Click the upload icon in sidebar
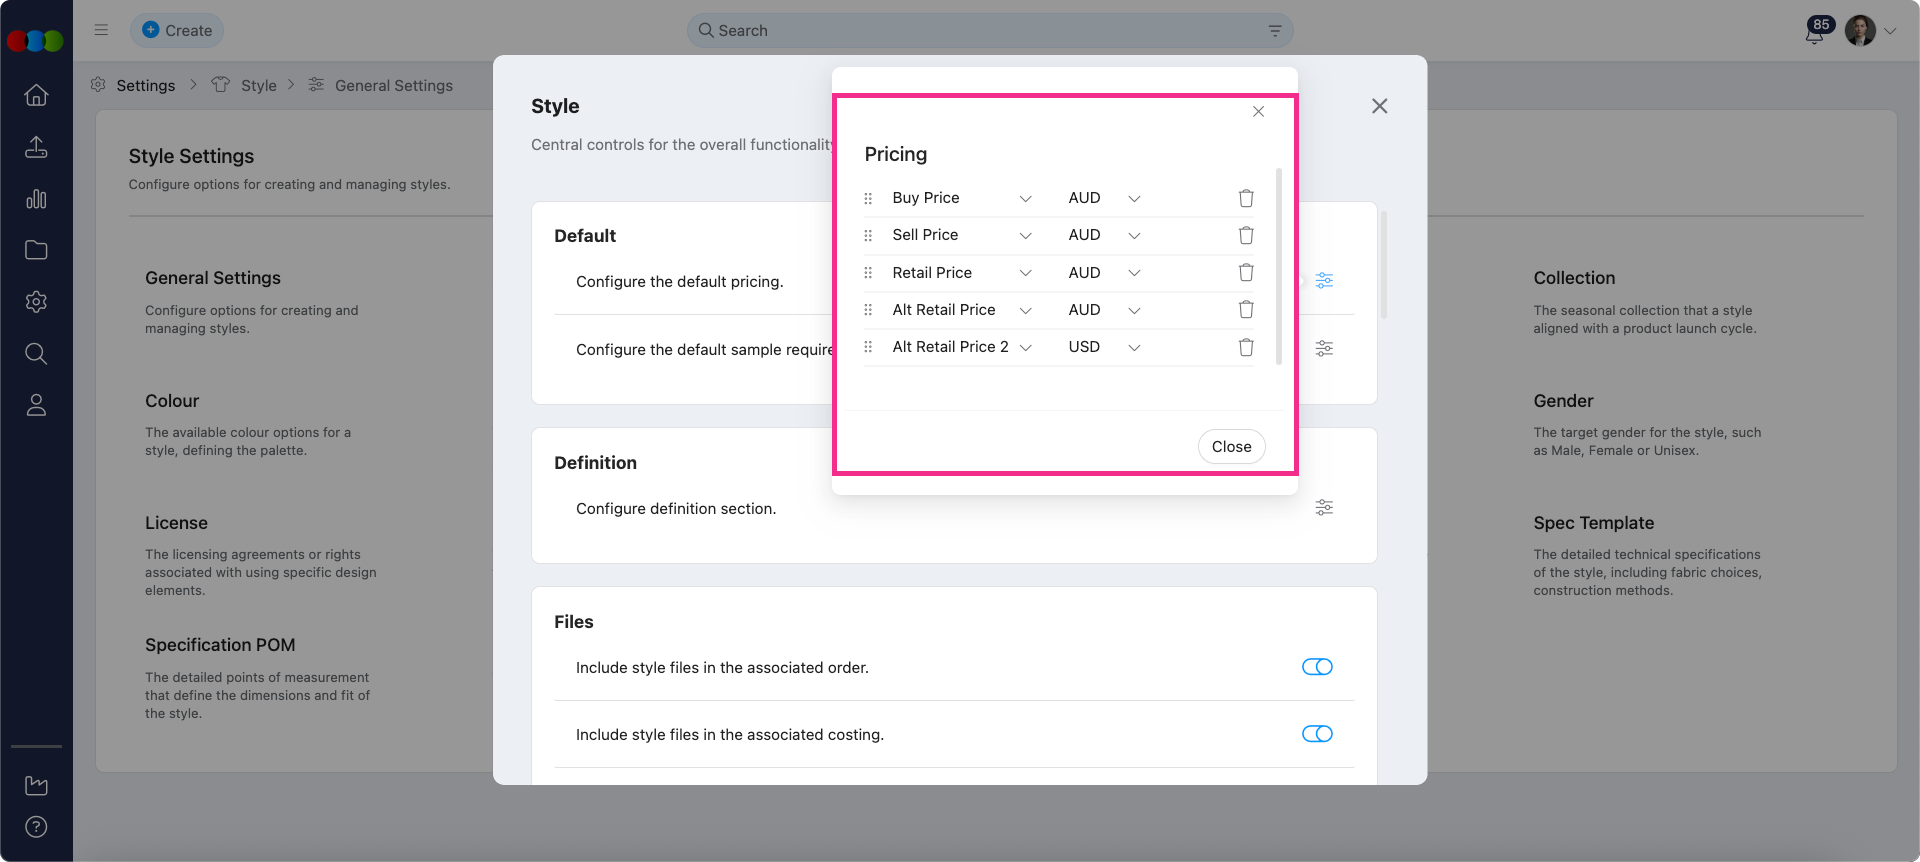Image resolution: width=1920 pixels, height=862 pixels. pyautogui.click(x=36, y=147)
